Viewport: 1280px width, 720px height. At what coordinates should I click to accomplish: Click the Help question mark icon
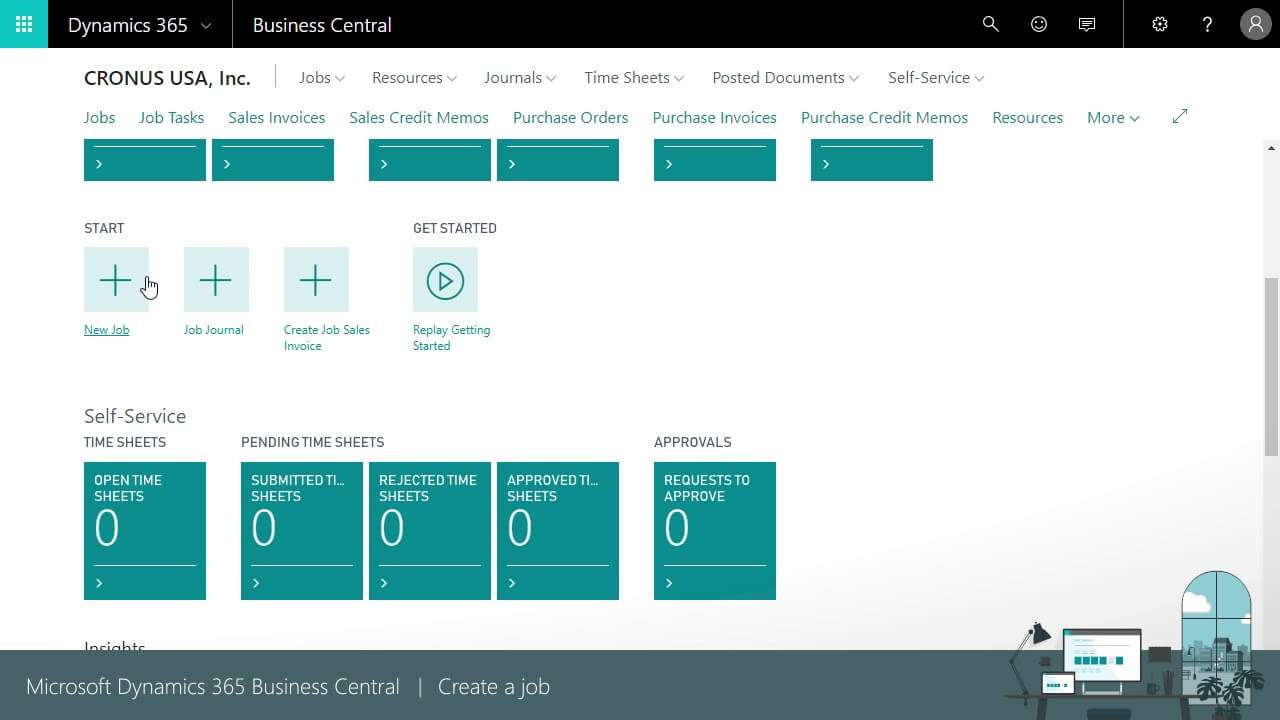[1205, 23]
